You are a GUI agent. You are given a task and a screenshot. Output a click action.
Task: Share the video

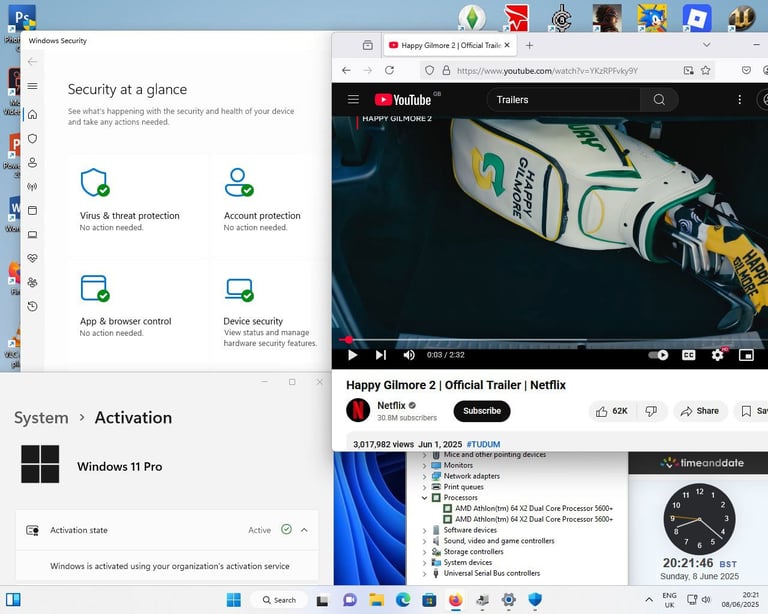tap(700, 411)
